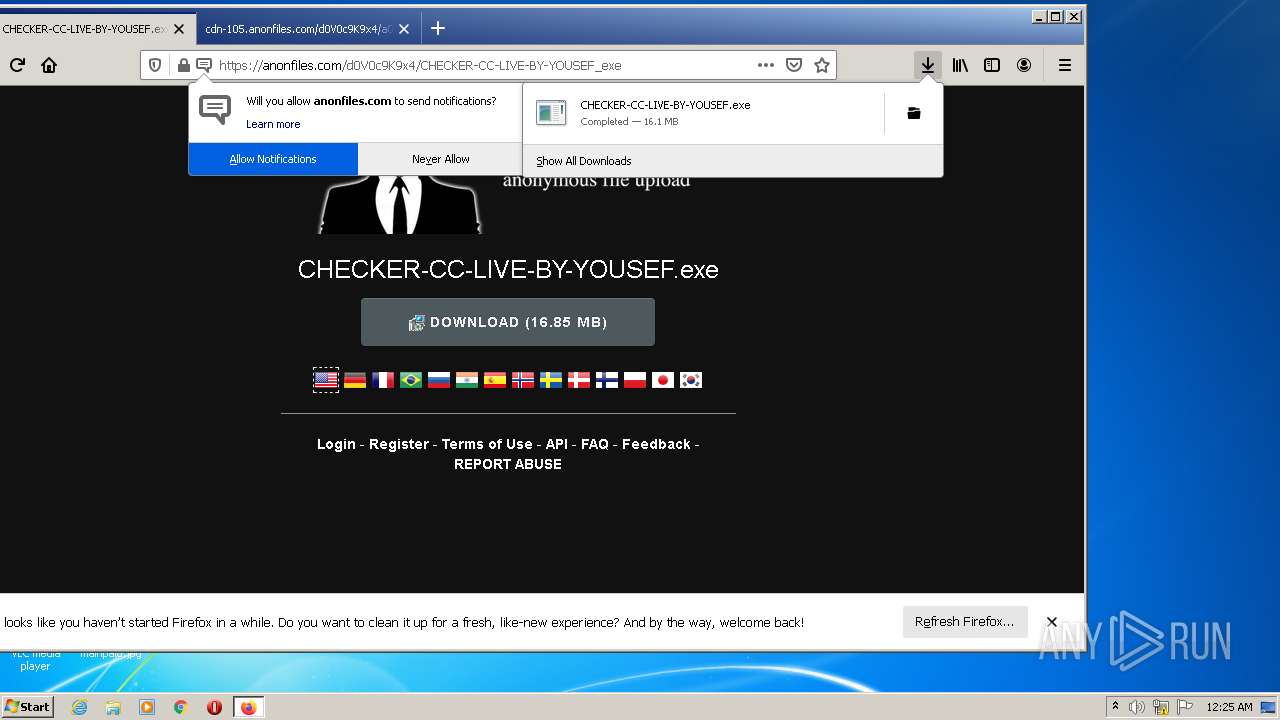Viewport: 1280px width, 720px height.
Task: Open the Feedback link
Action: click(656, 444)
